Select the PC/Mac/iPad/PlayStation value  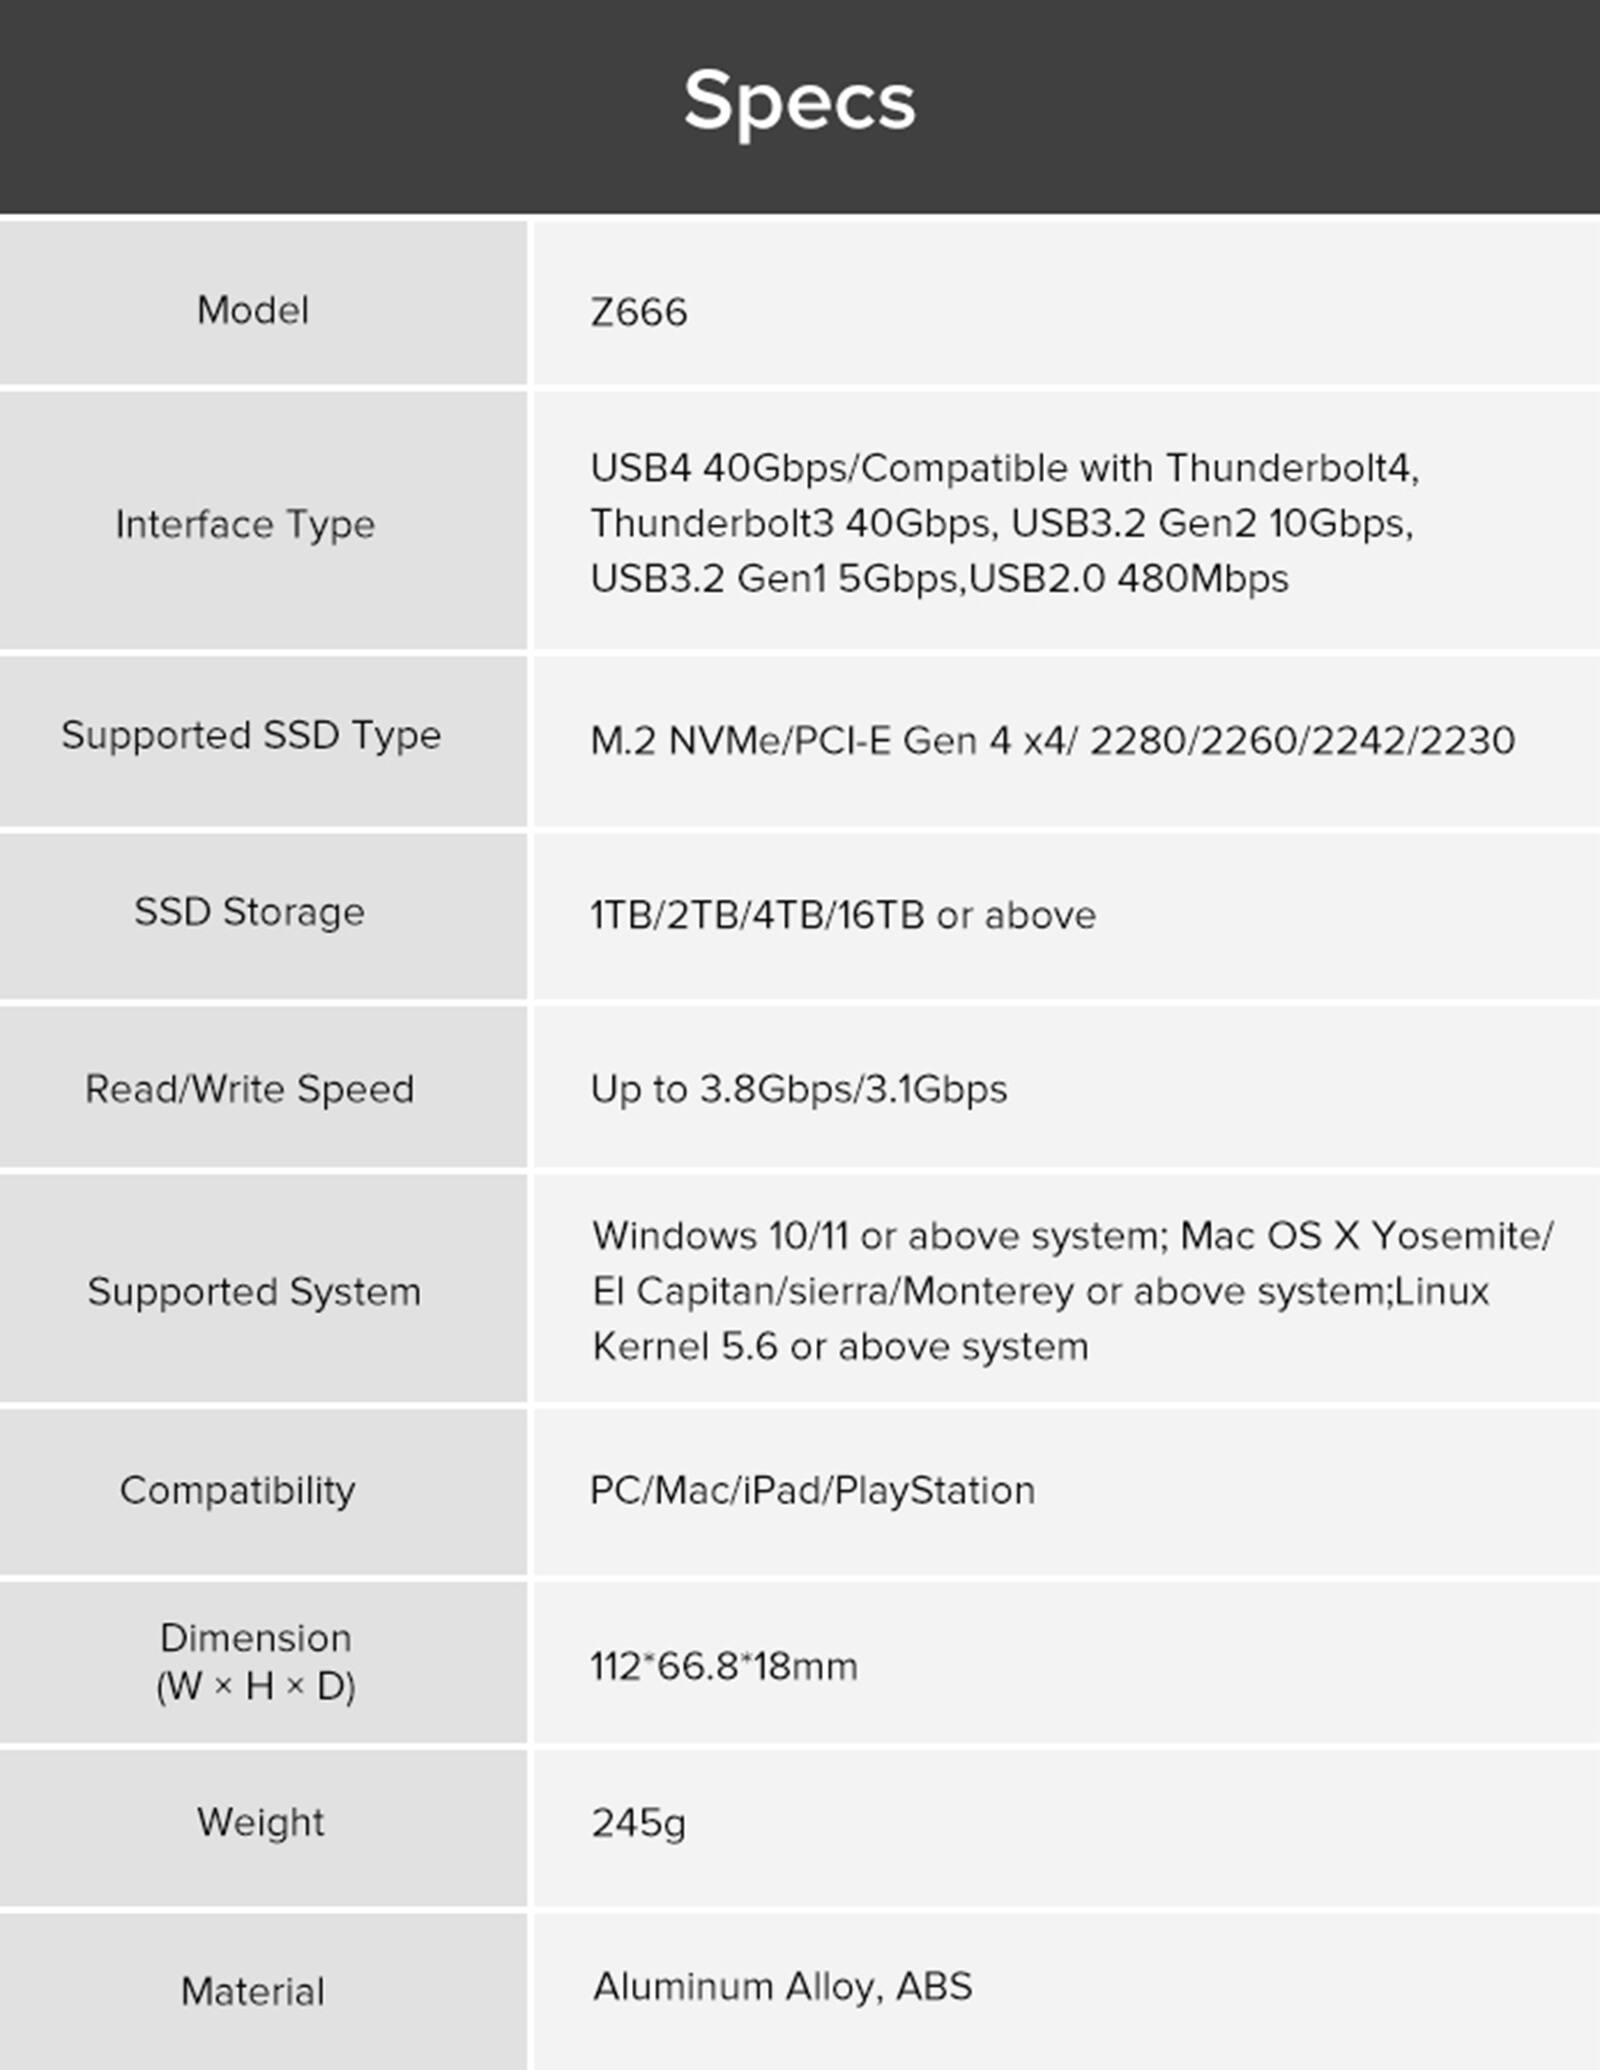coord(812,1490)
